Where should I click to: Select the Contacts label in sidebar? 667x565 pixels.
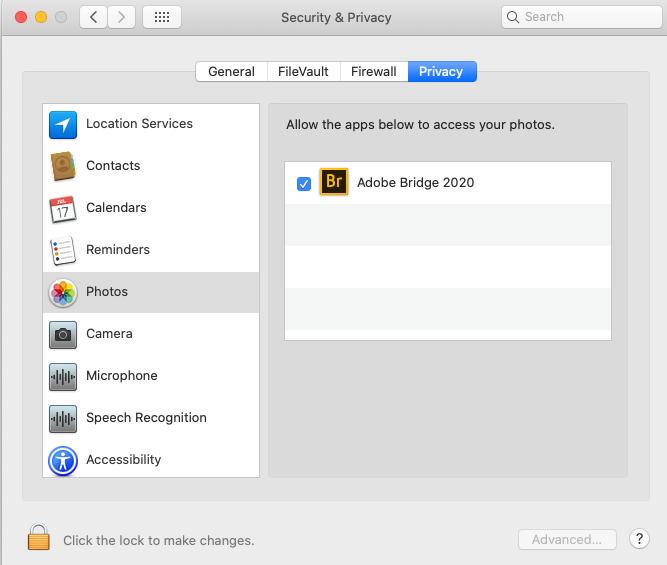click(x=113, y=166)
